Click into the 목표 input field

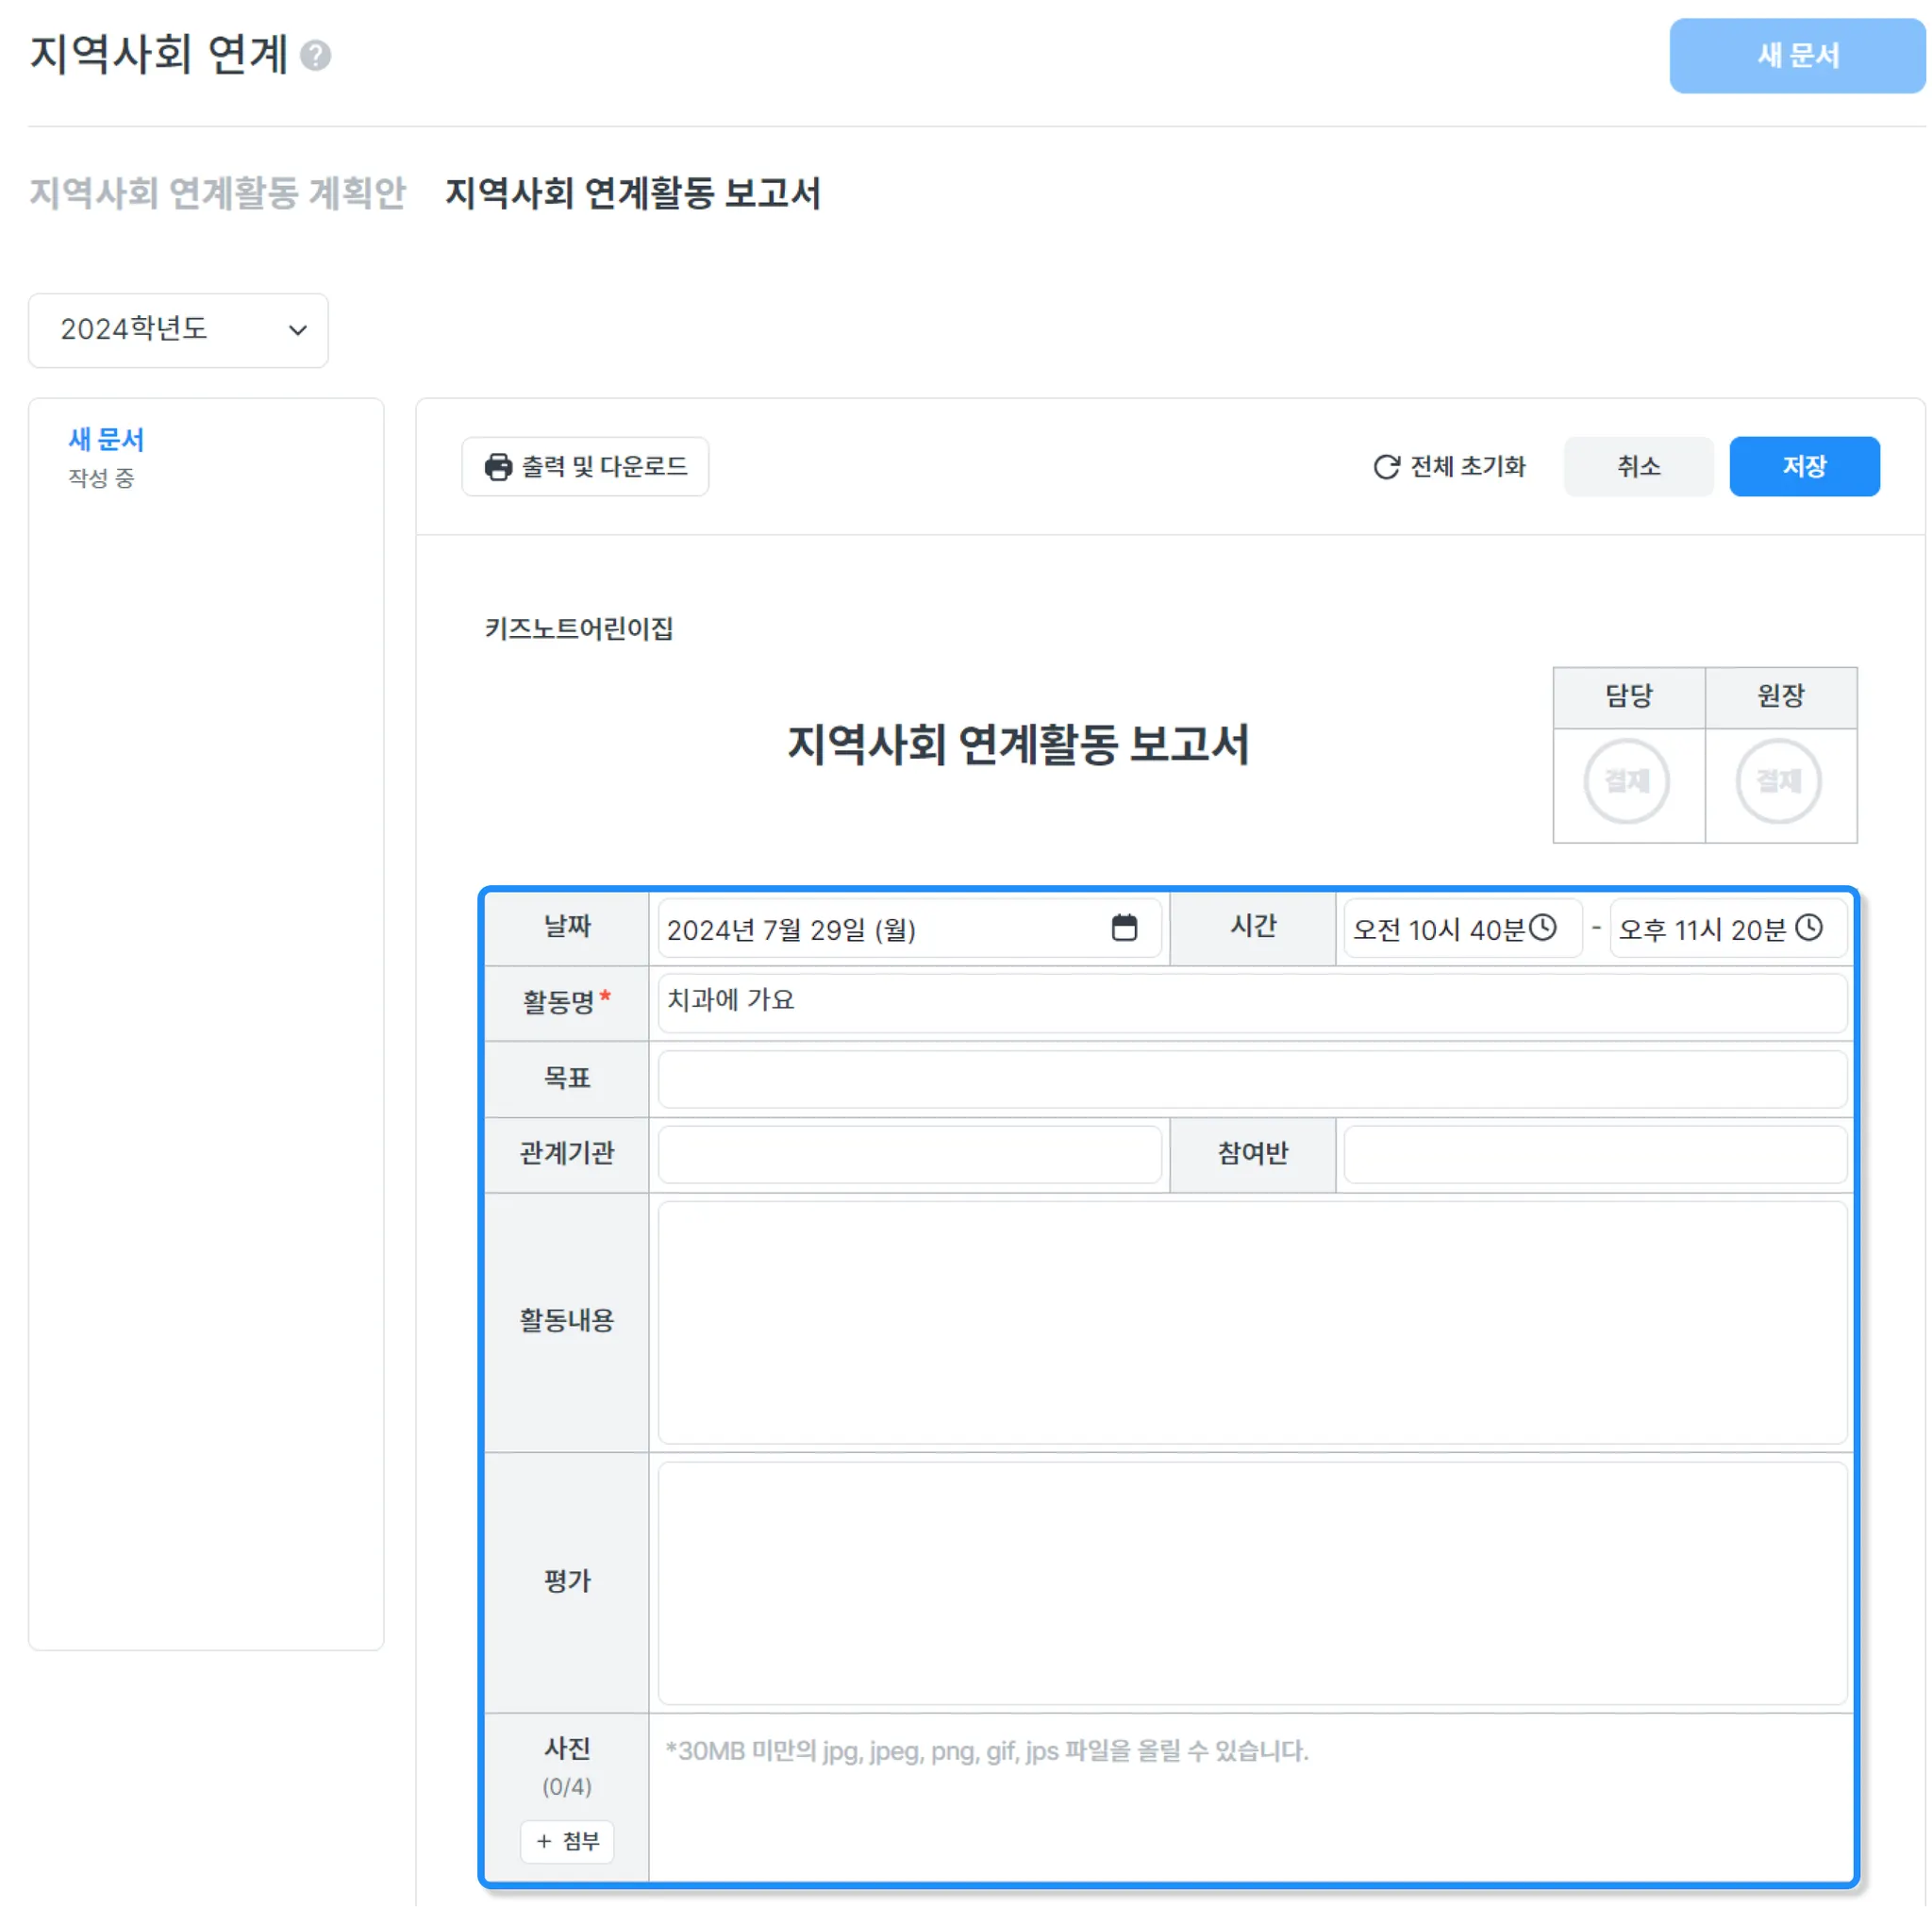1251,1078
